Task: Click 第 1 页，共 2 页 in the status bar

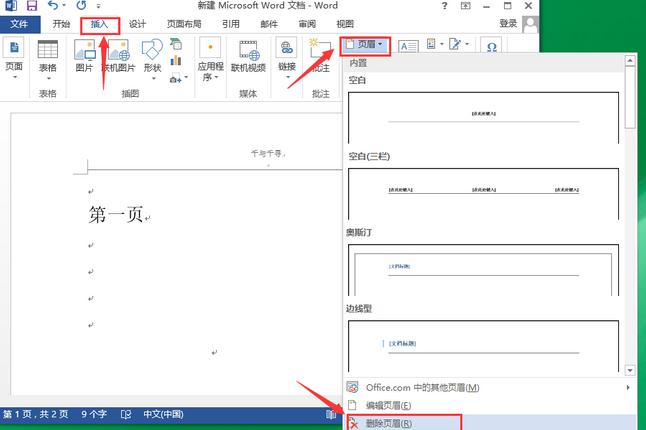Action: point(36,414)
